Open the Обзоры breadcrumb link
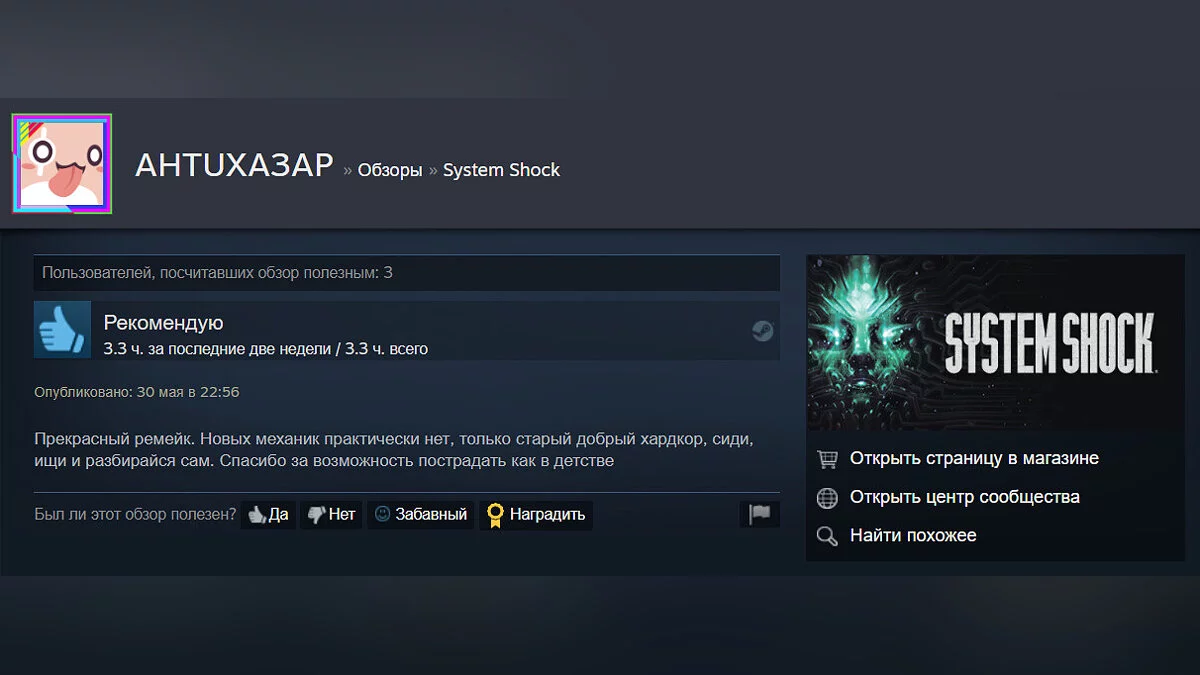The width and height of the screenshot is (1200, 675). click(390, 170)
